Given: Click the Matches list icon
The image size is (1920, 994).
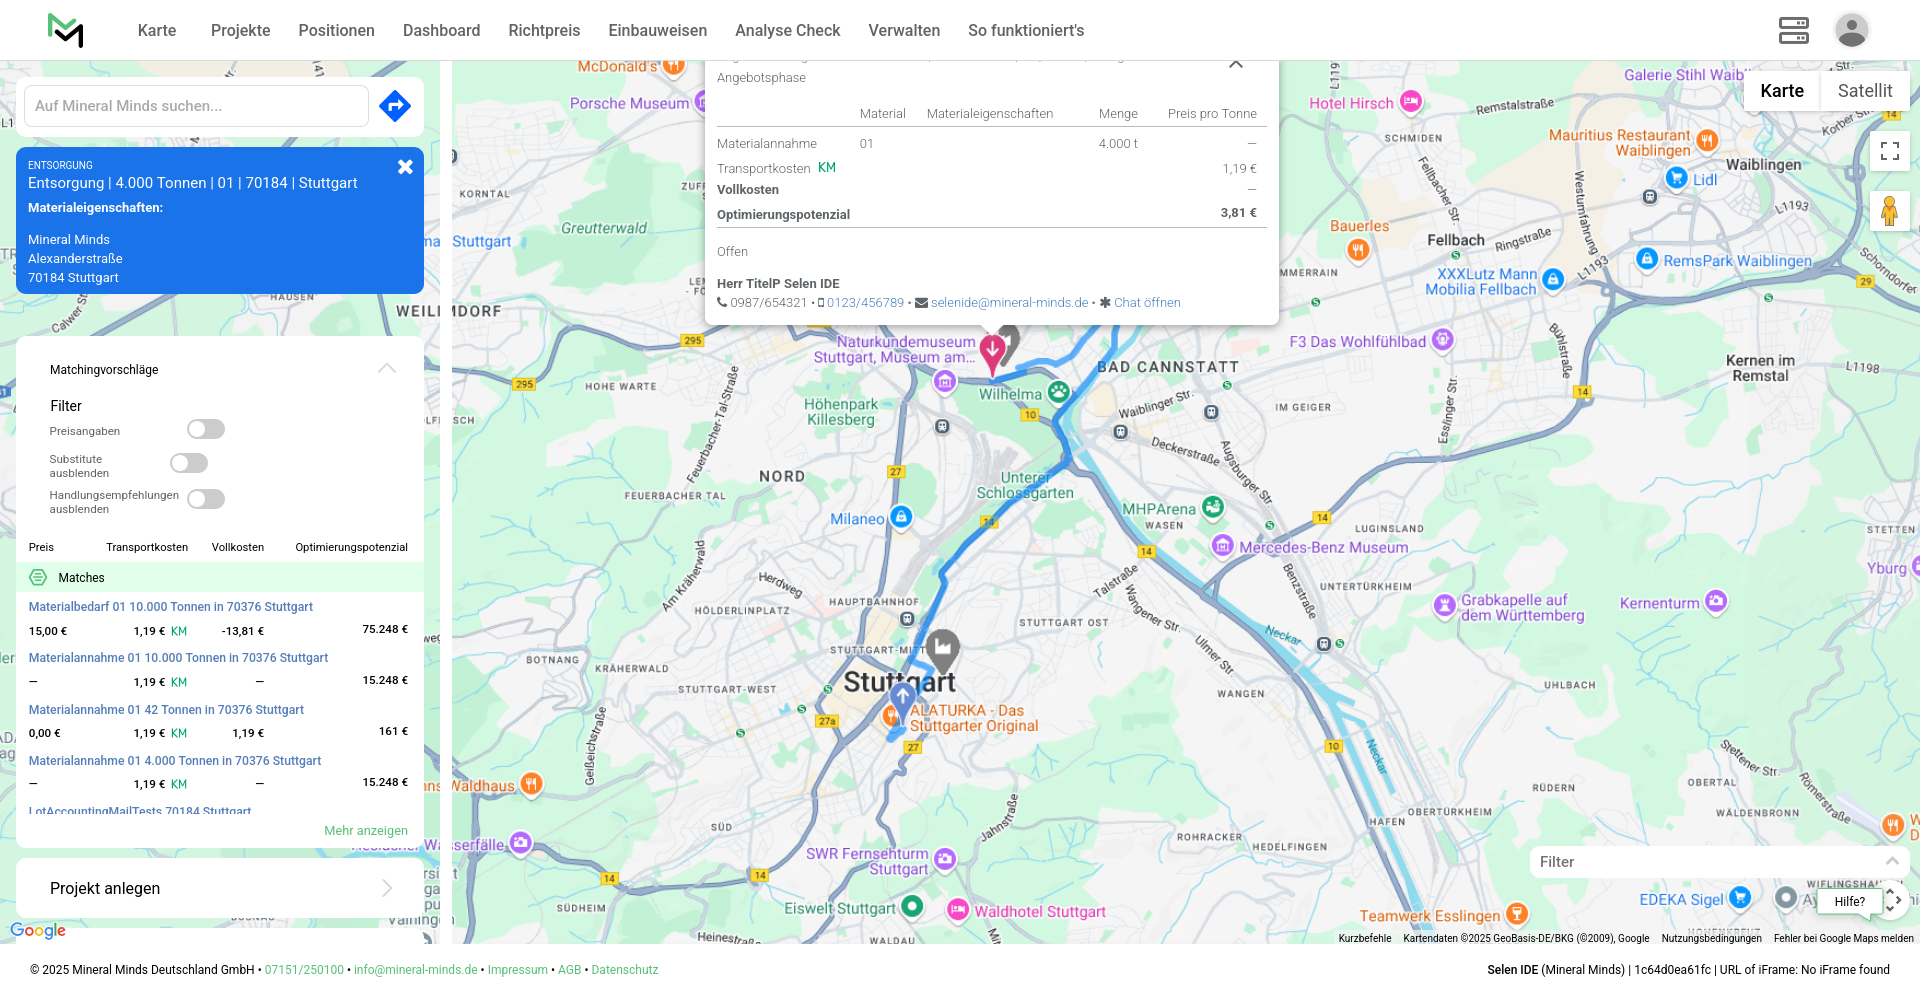Looking at the screenshot, I should 38,577.
